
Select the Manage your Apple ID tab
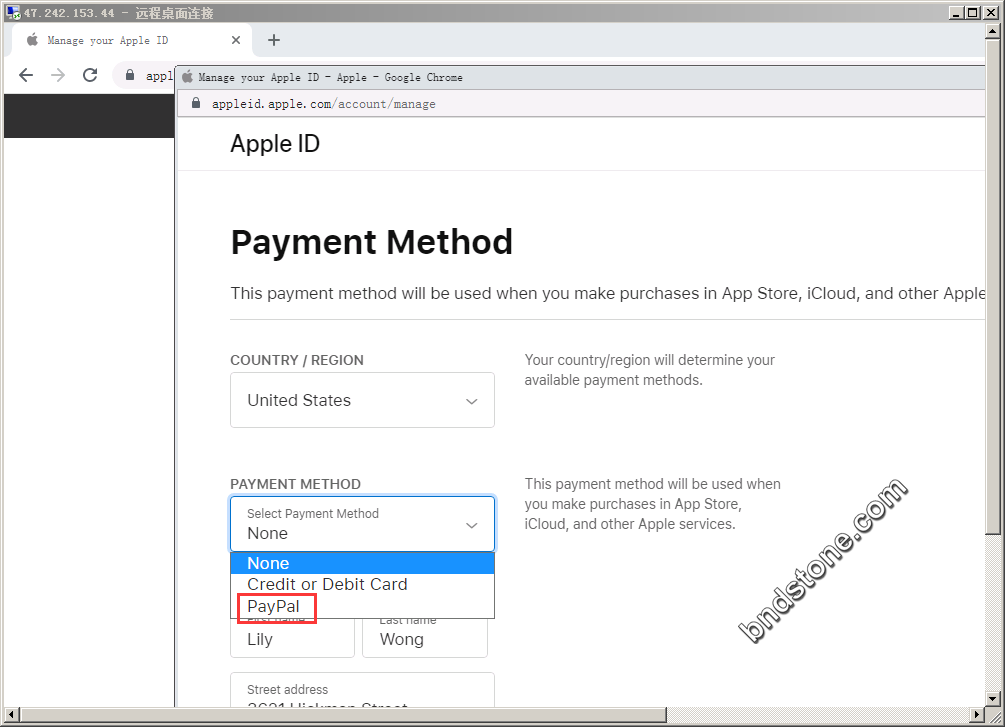click(x=132, y=40)
